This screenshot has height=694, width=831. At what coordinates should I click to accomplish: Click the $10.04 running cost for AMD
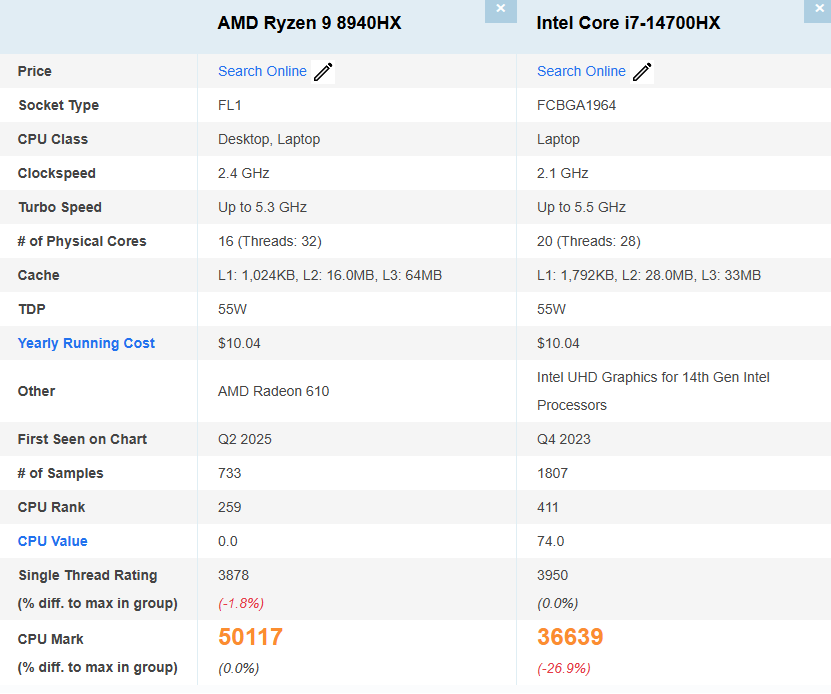(239, 343)
